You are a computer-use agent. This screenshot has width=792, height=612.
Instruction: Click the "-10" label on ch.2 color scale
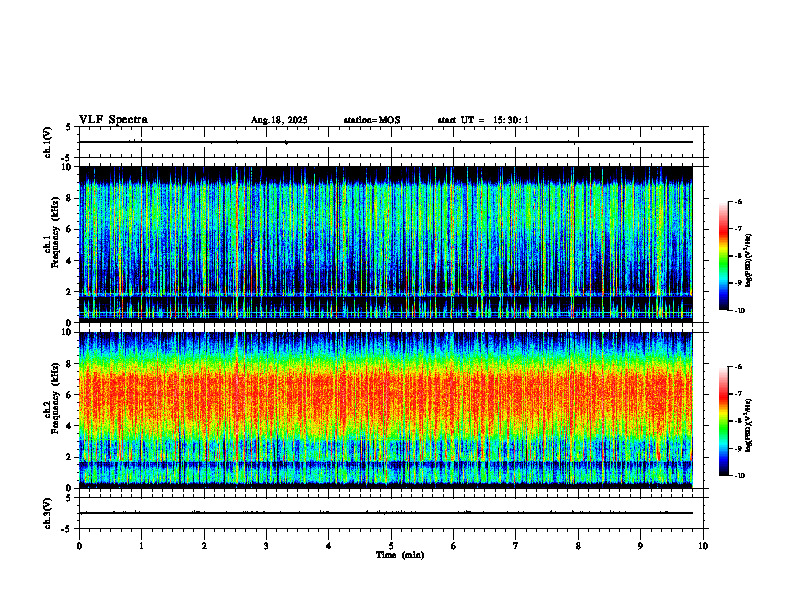point(739,475)
